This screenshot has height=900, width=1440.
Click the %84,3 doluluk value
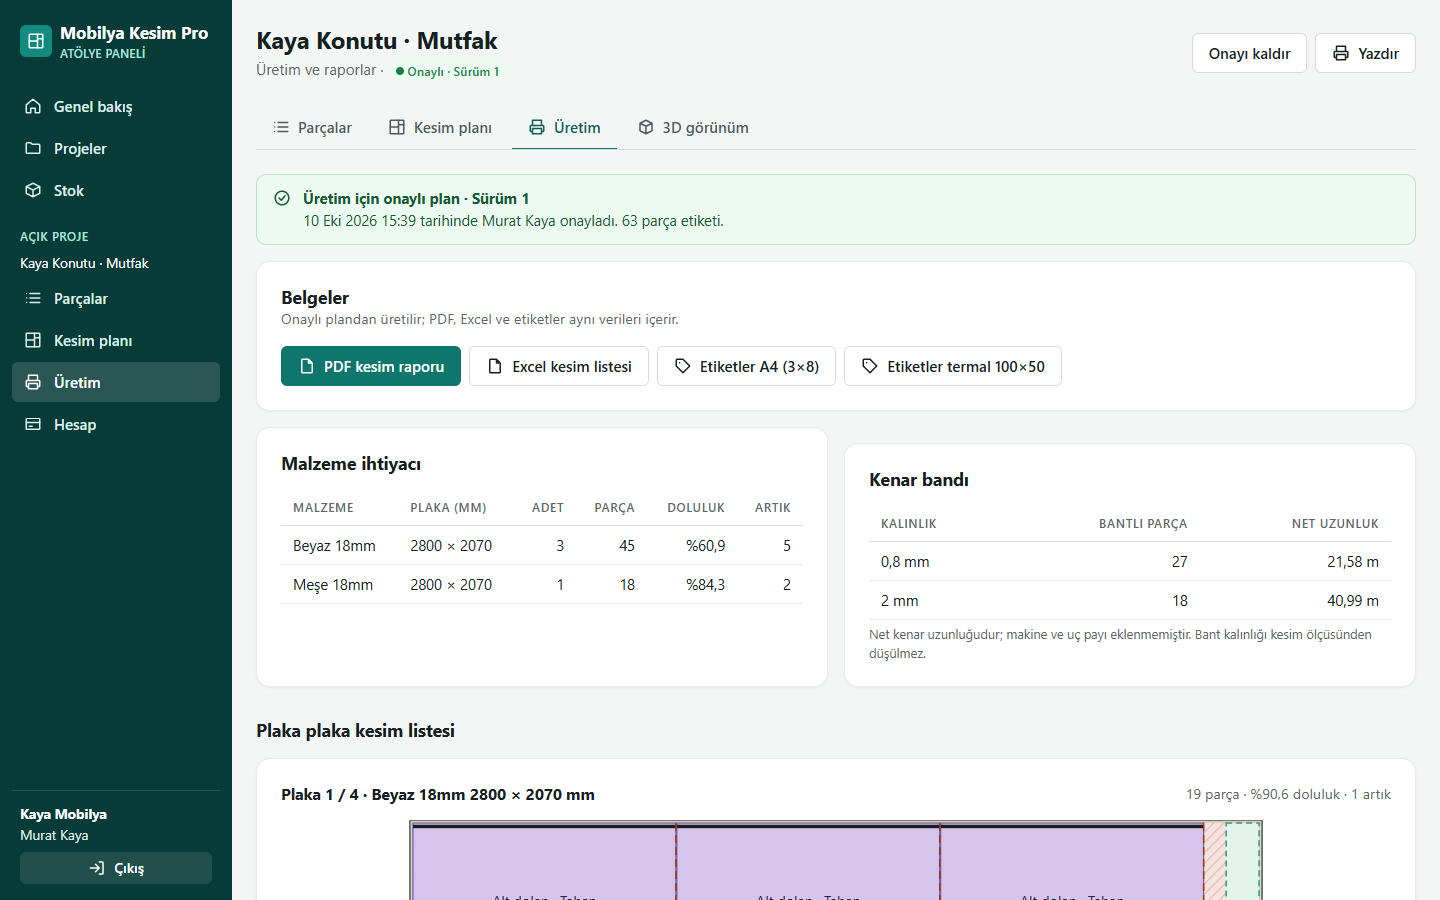(x=705, y=585)
